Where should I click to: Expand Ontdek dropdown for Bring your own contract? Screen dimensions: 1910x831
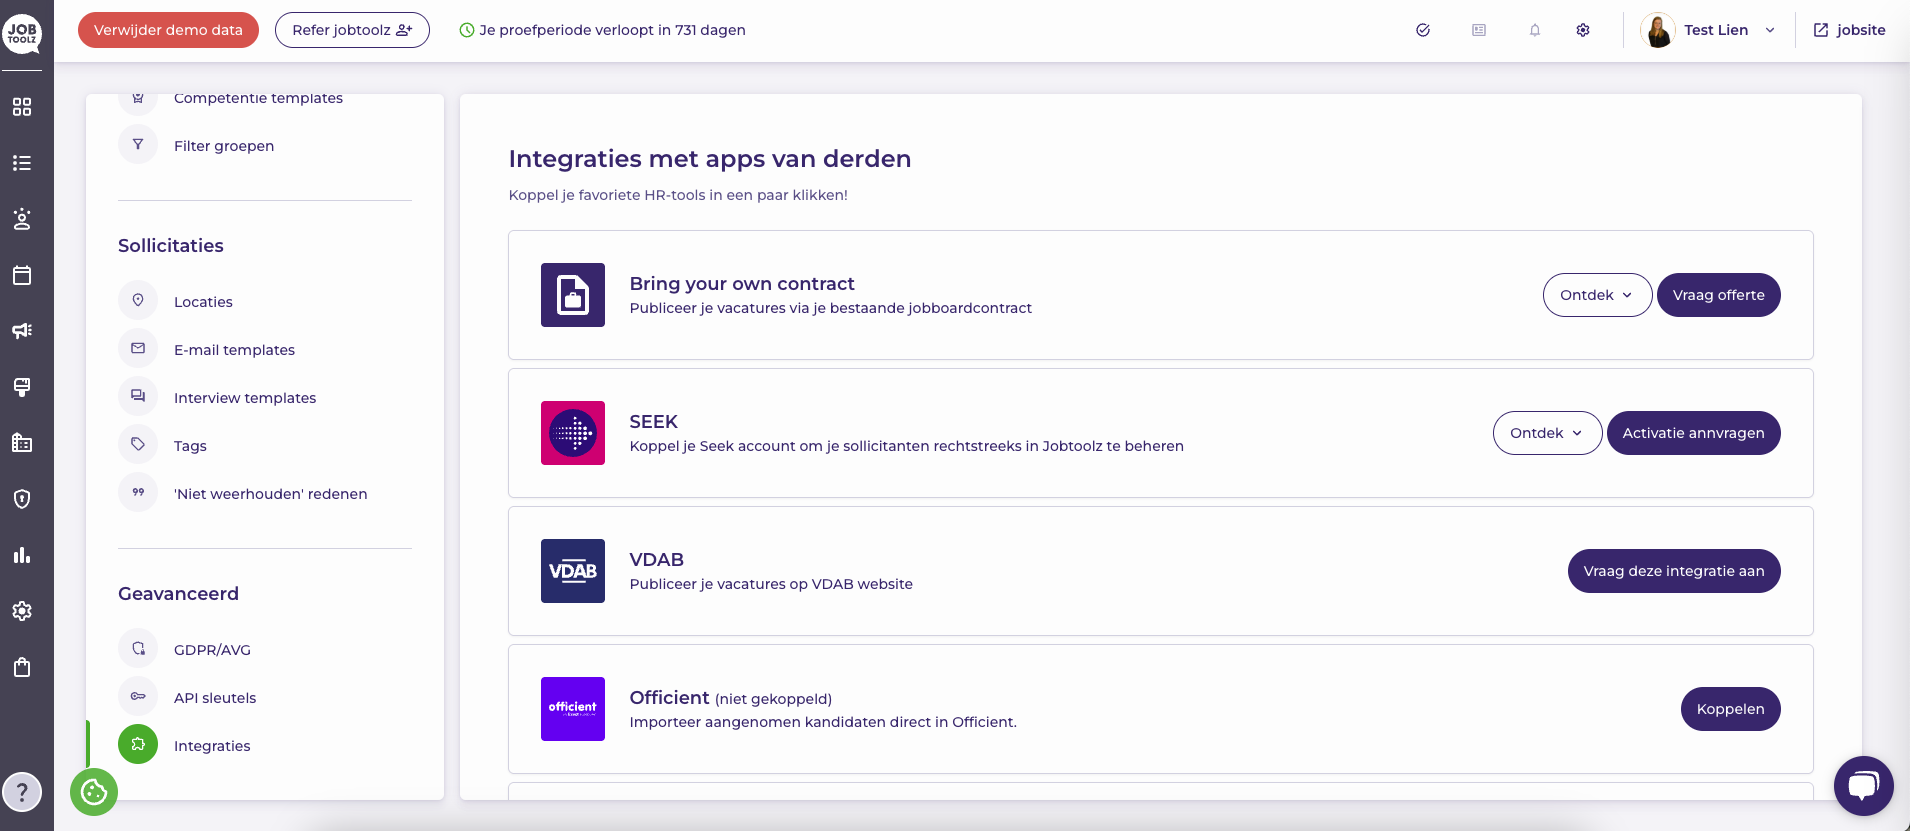click(x=1597, y=295)
